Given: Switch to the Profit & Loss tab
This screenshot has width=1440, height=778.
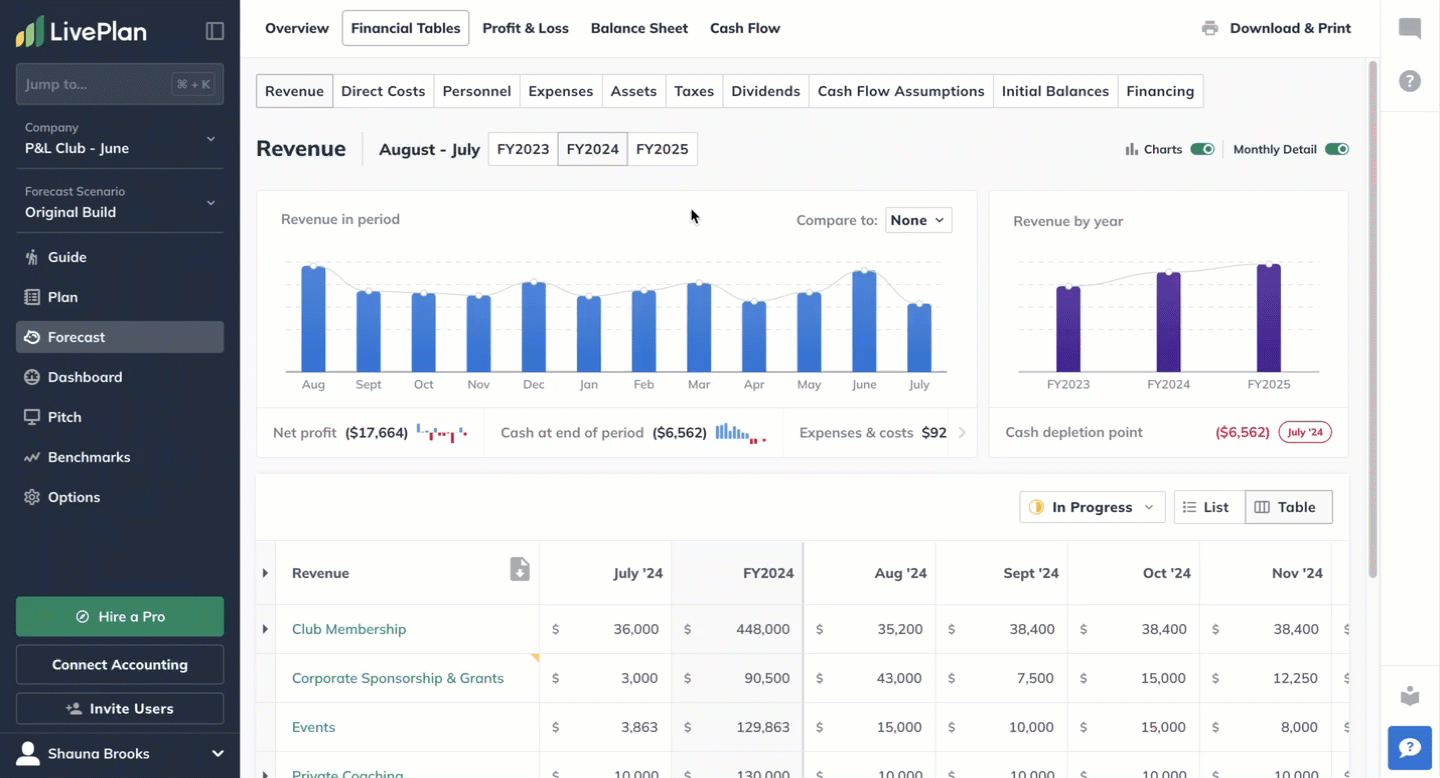Looking at the screenshot, I should click(x=525, y=28).
